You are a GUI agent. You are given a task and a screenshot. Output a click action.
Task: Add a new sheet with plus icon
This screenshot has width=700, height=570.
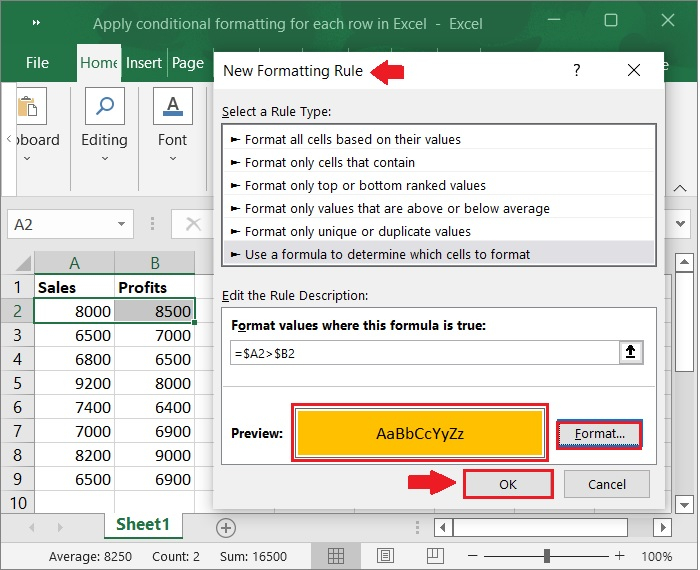pyautogui.click(x=226, y=528)
